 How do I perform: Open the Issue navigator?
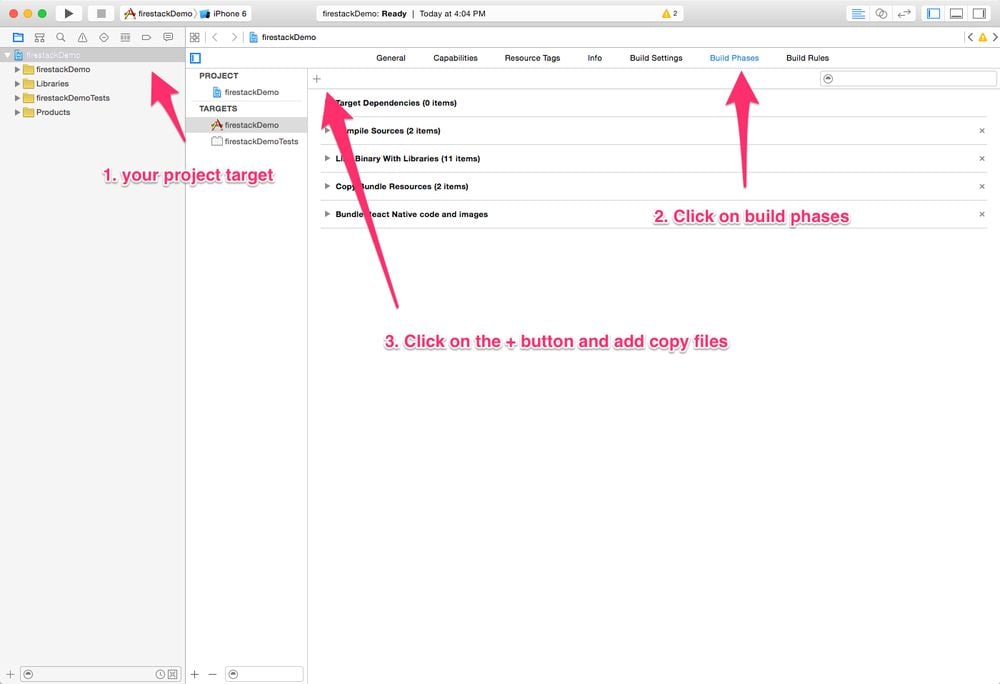coord(82,38)
